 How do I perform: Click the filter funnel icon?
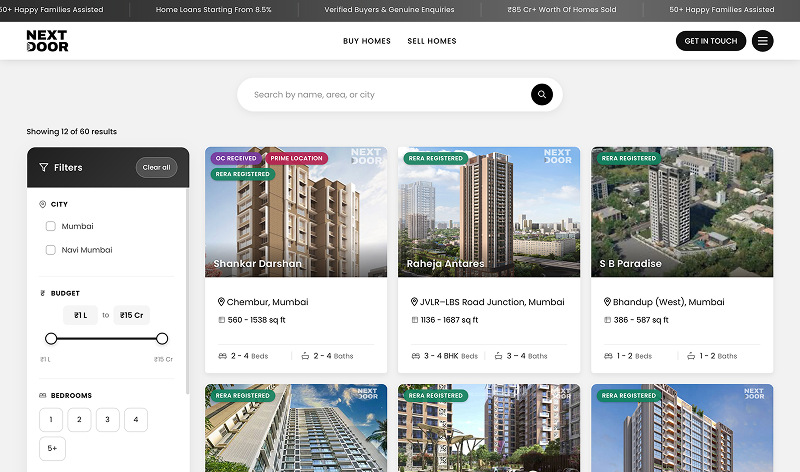[x=43, y=167]
